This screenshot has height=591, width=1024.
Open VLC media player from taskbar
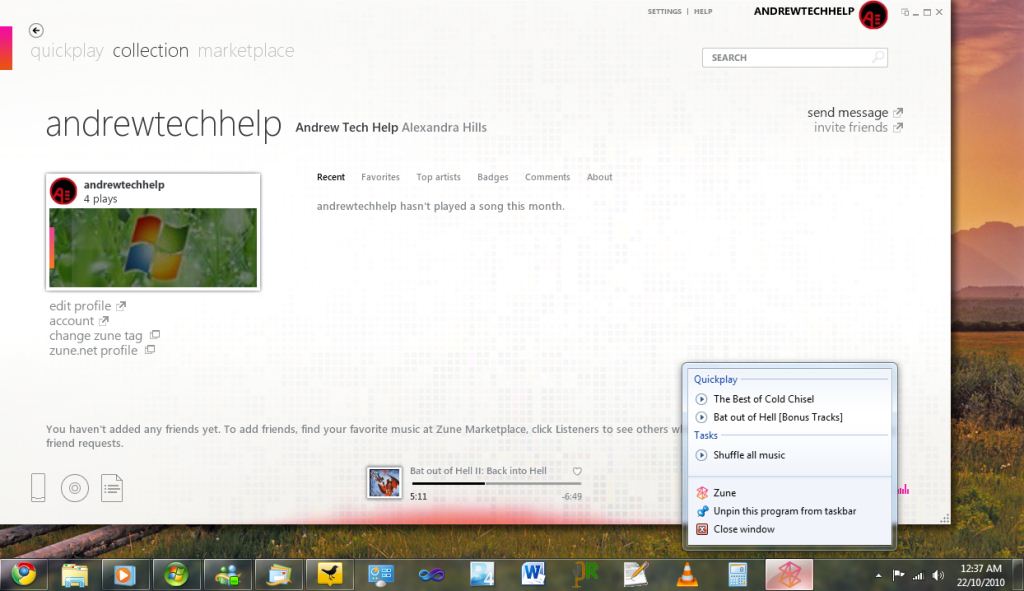point(687,575)
